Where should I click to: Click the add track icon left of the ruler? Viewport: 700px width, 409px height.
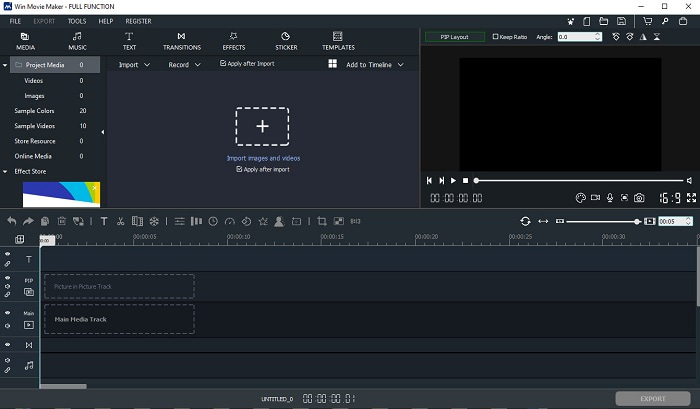click(20, 239)
